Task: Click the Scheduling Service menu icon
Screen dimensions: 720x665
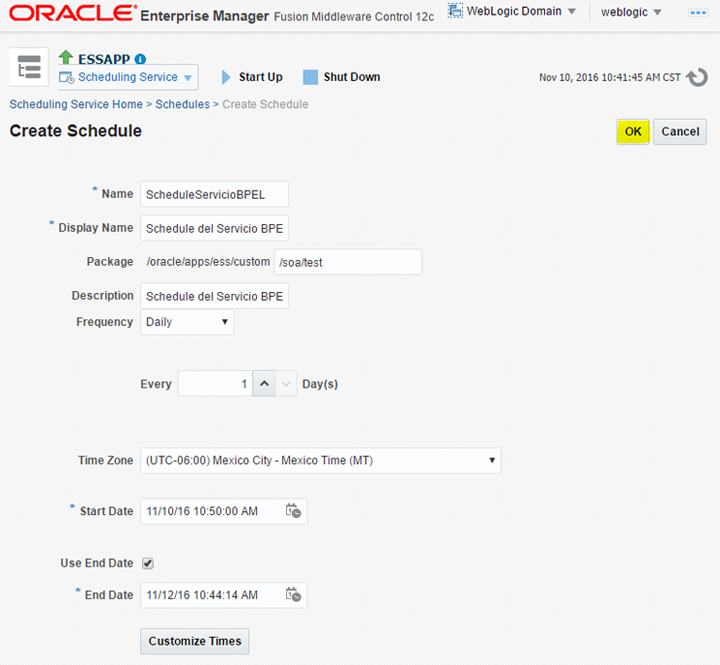Action: (67, 78)
